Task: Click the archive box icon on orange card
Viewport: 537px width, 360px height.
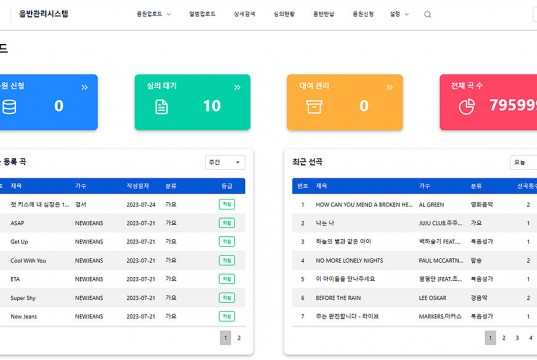Action: [x=314, y=107]
